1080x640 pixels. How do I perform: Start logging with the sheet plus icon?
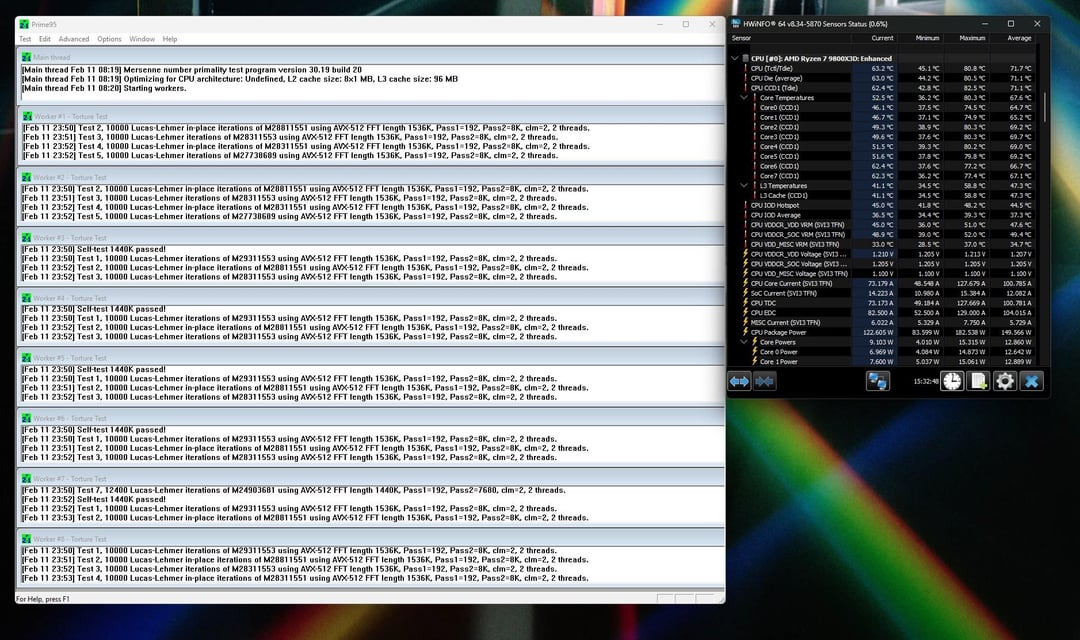(978, 381)
